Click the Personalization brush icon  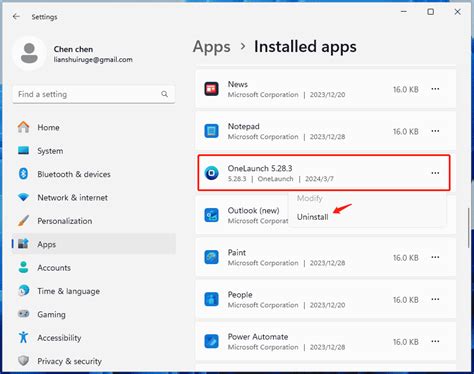(x=23, y=220)
